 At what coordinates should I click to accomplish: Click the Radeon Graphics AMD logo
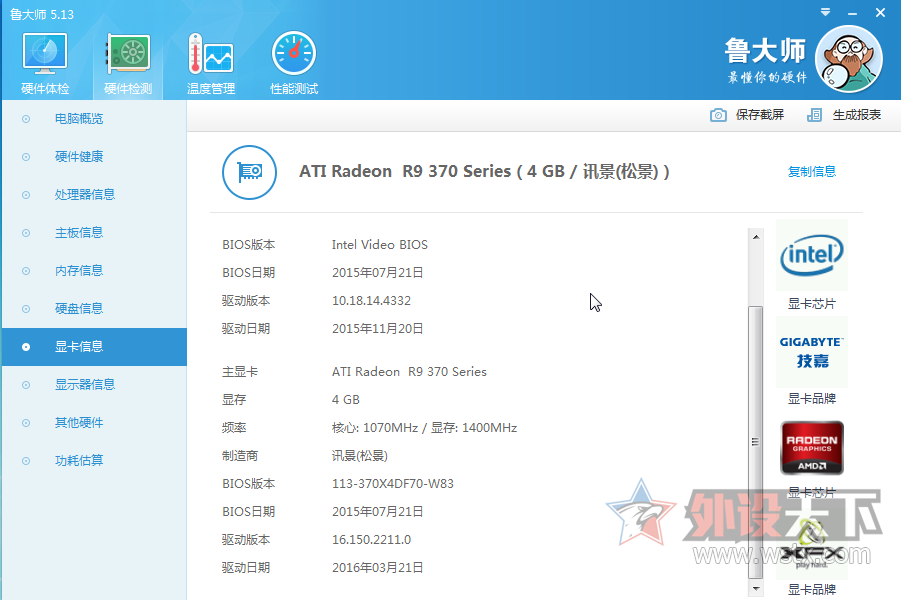(x=812, y=448)
